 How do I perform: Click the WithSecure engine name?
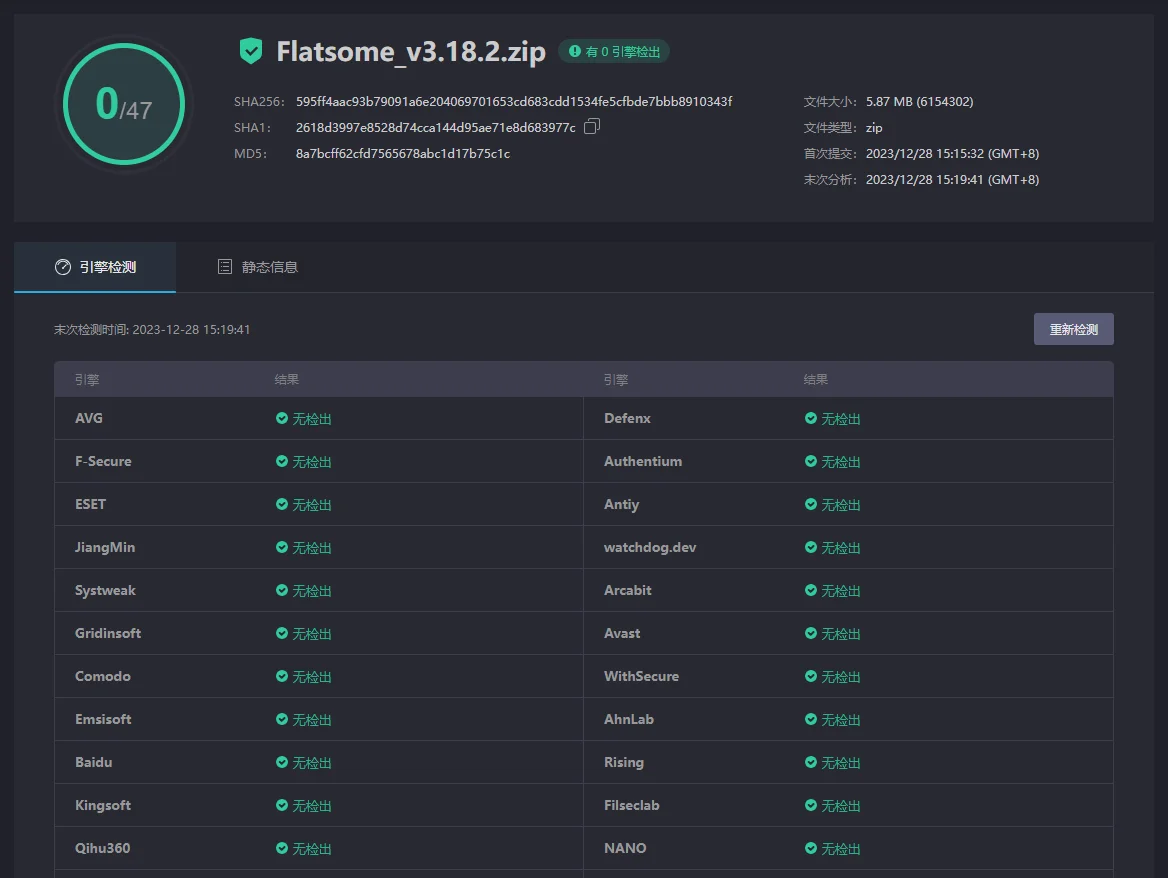pyautogui.click(x=641, y=676)
